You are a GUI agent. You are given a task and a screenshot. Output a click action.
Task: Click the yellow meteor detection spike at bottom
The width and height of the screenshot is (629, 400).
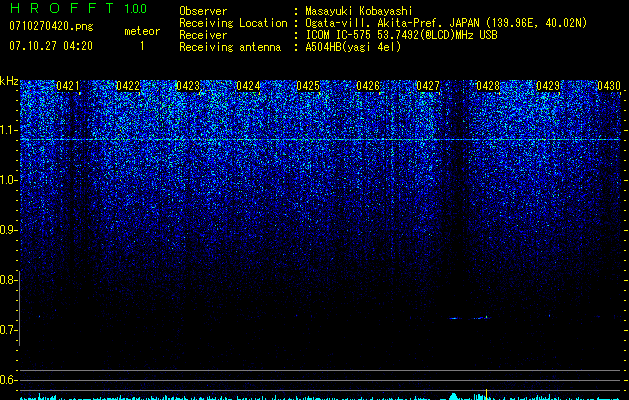click(x=486, y=394)
